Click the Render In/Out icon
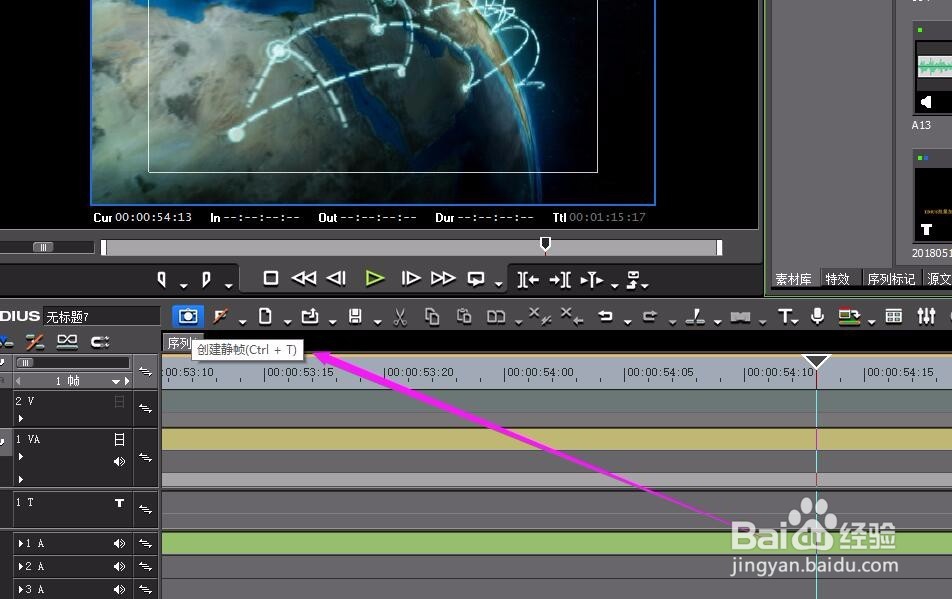The height and width of the screenshot is (599, 952). pyautogui.click(x=849, y=316)
